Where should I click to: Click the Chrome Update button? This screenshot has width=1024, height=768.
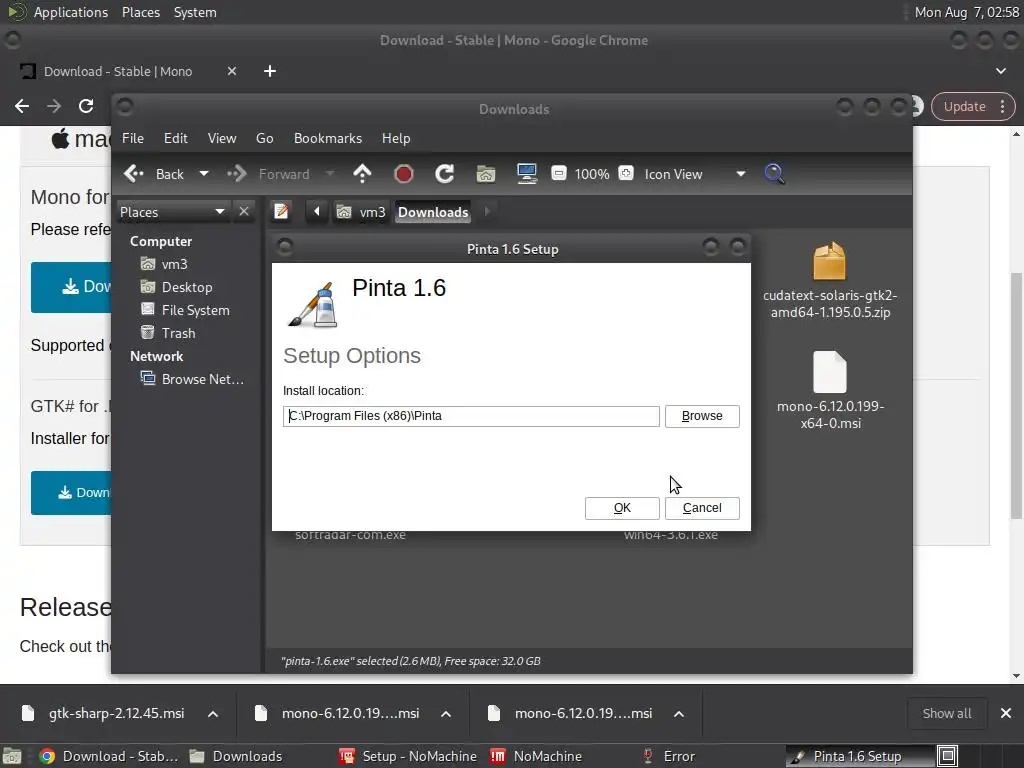tap(973, 106)
